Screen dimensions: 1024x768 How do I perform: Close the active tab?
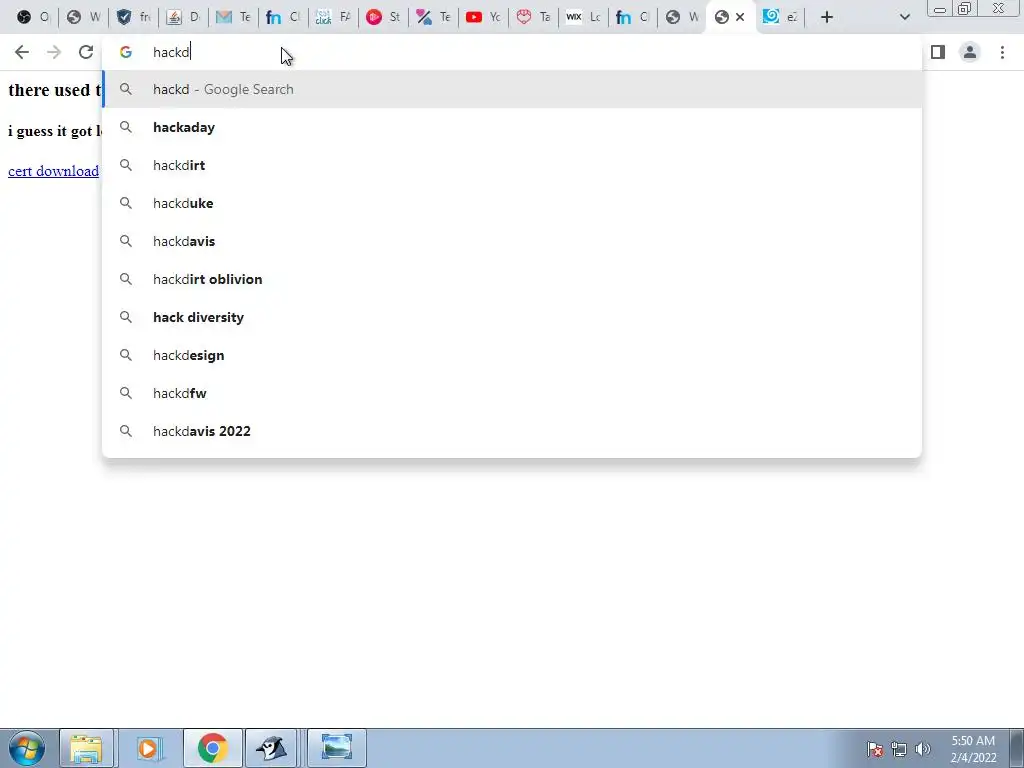740,17
